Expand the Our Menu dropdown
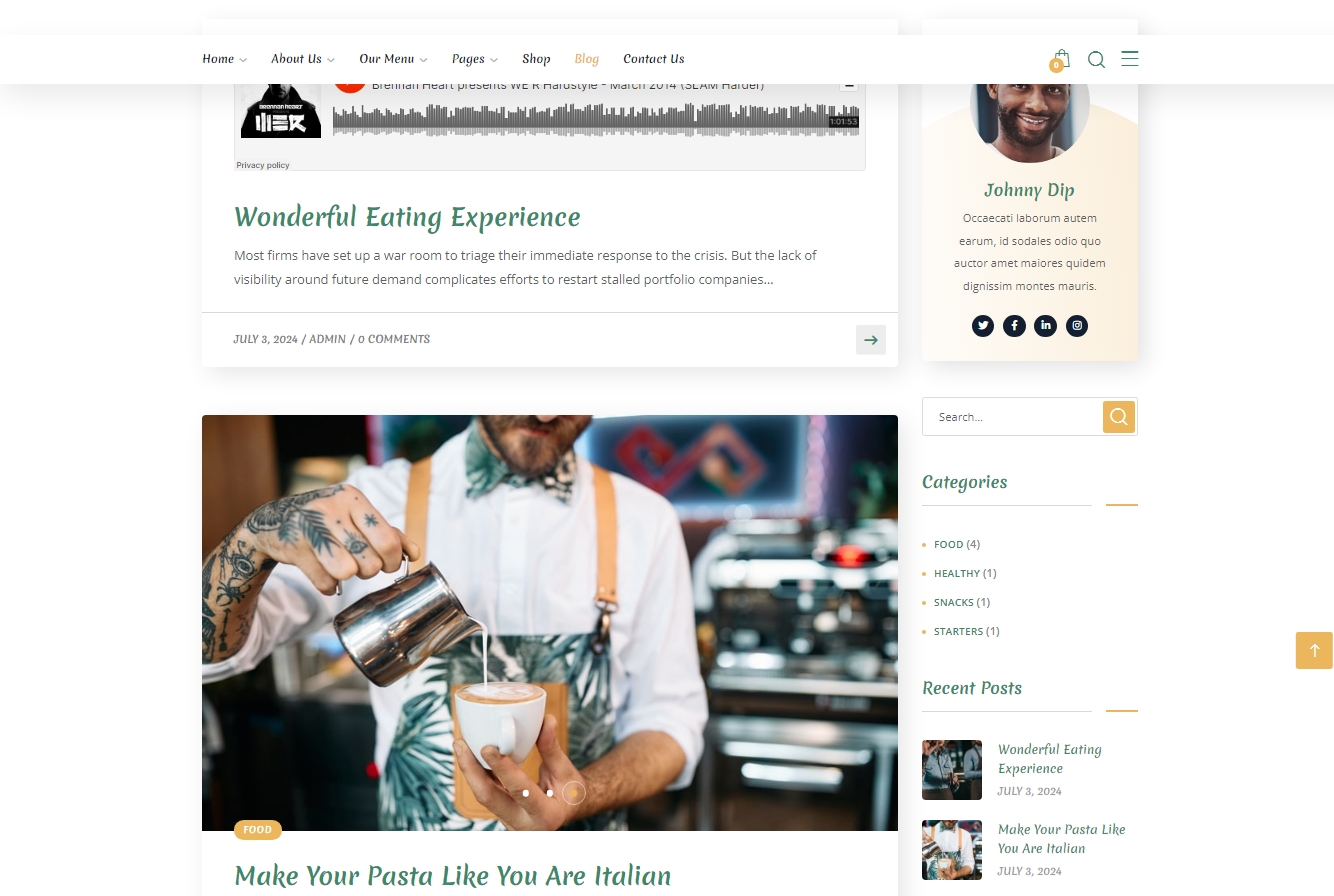Image resolution: width=1334 pixels, height=896 pixels. [x=393, y=59]
